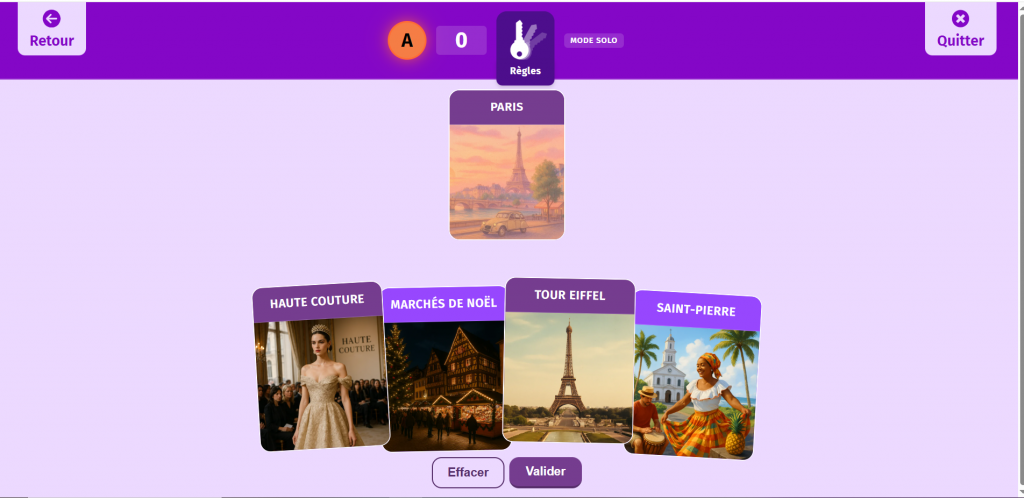Click the Effacer button
The image size is (1024, 498).
click(x=468, y=473)
